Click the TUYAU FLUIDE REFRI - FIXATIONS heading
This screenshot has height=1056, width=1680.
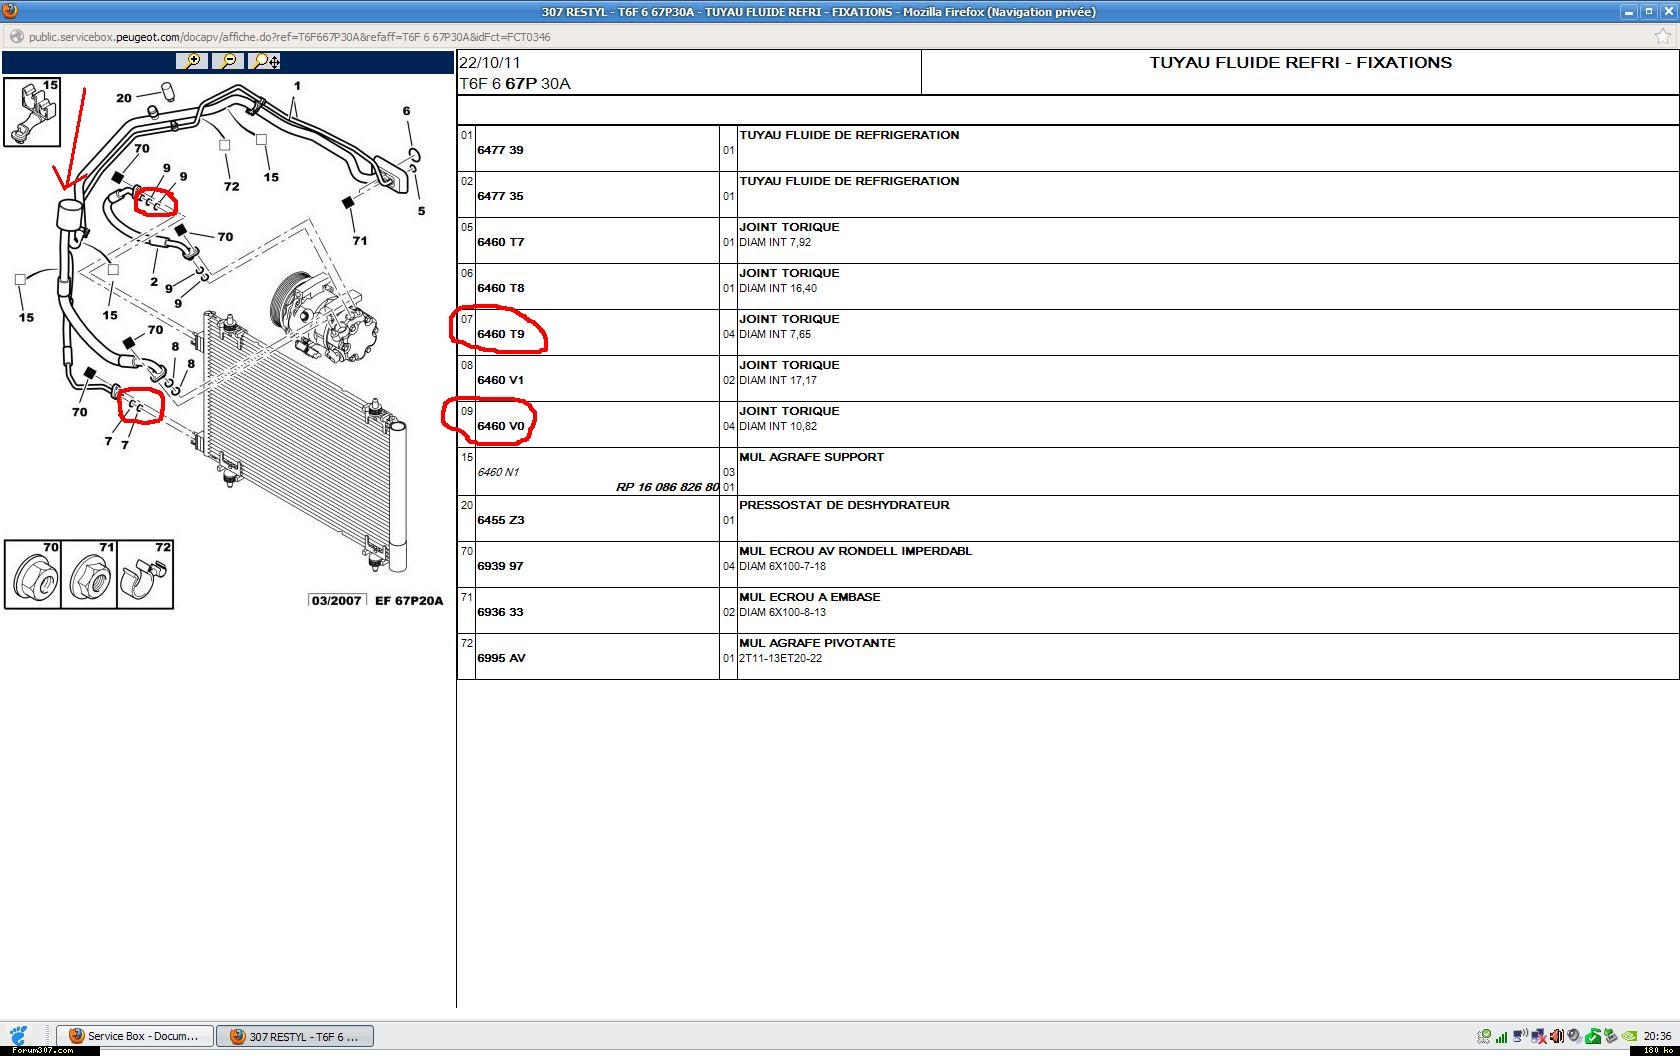click(1300, 62)
